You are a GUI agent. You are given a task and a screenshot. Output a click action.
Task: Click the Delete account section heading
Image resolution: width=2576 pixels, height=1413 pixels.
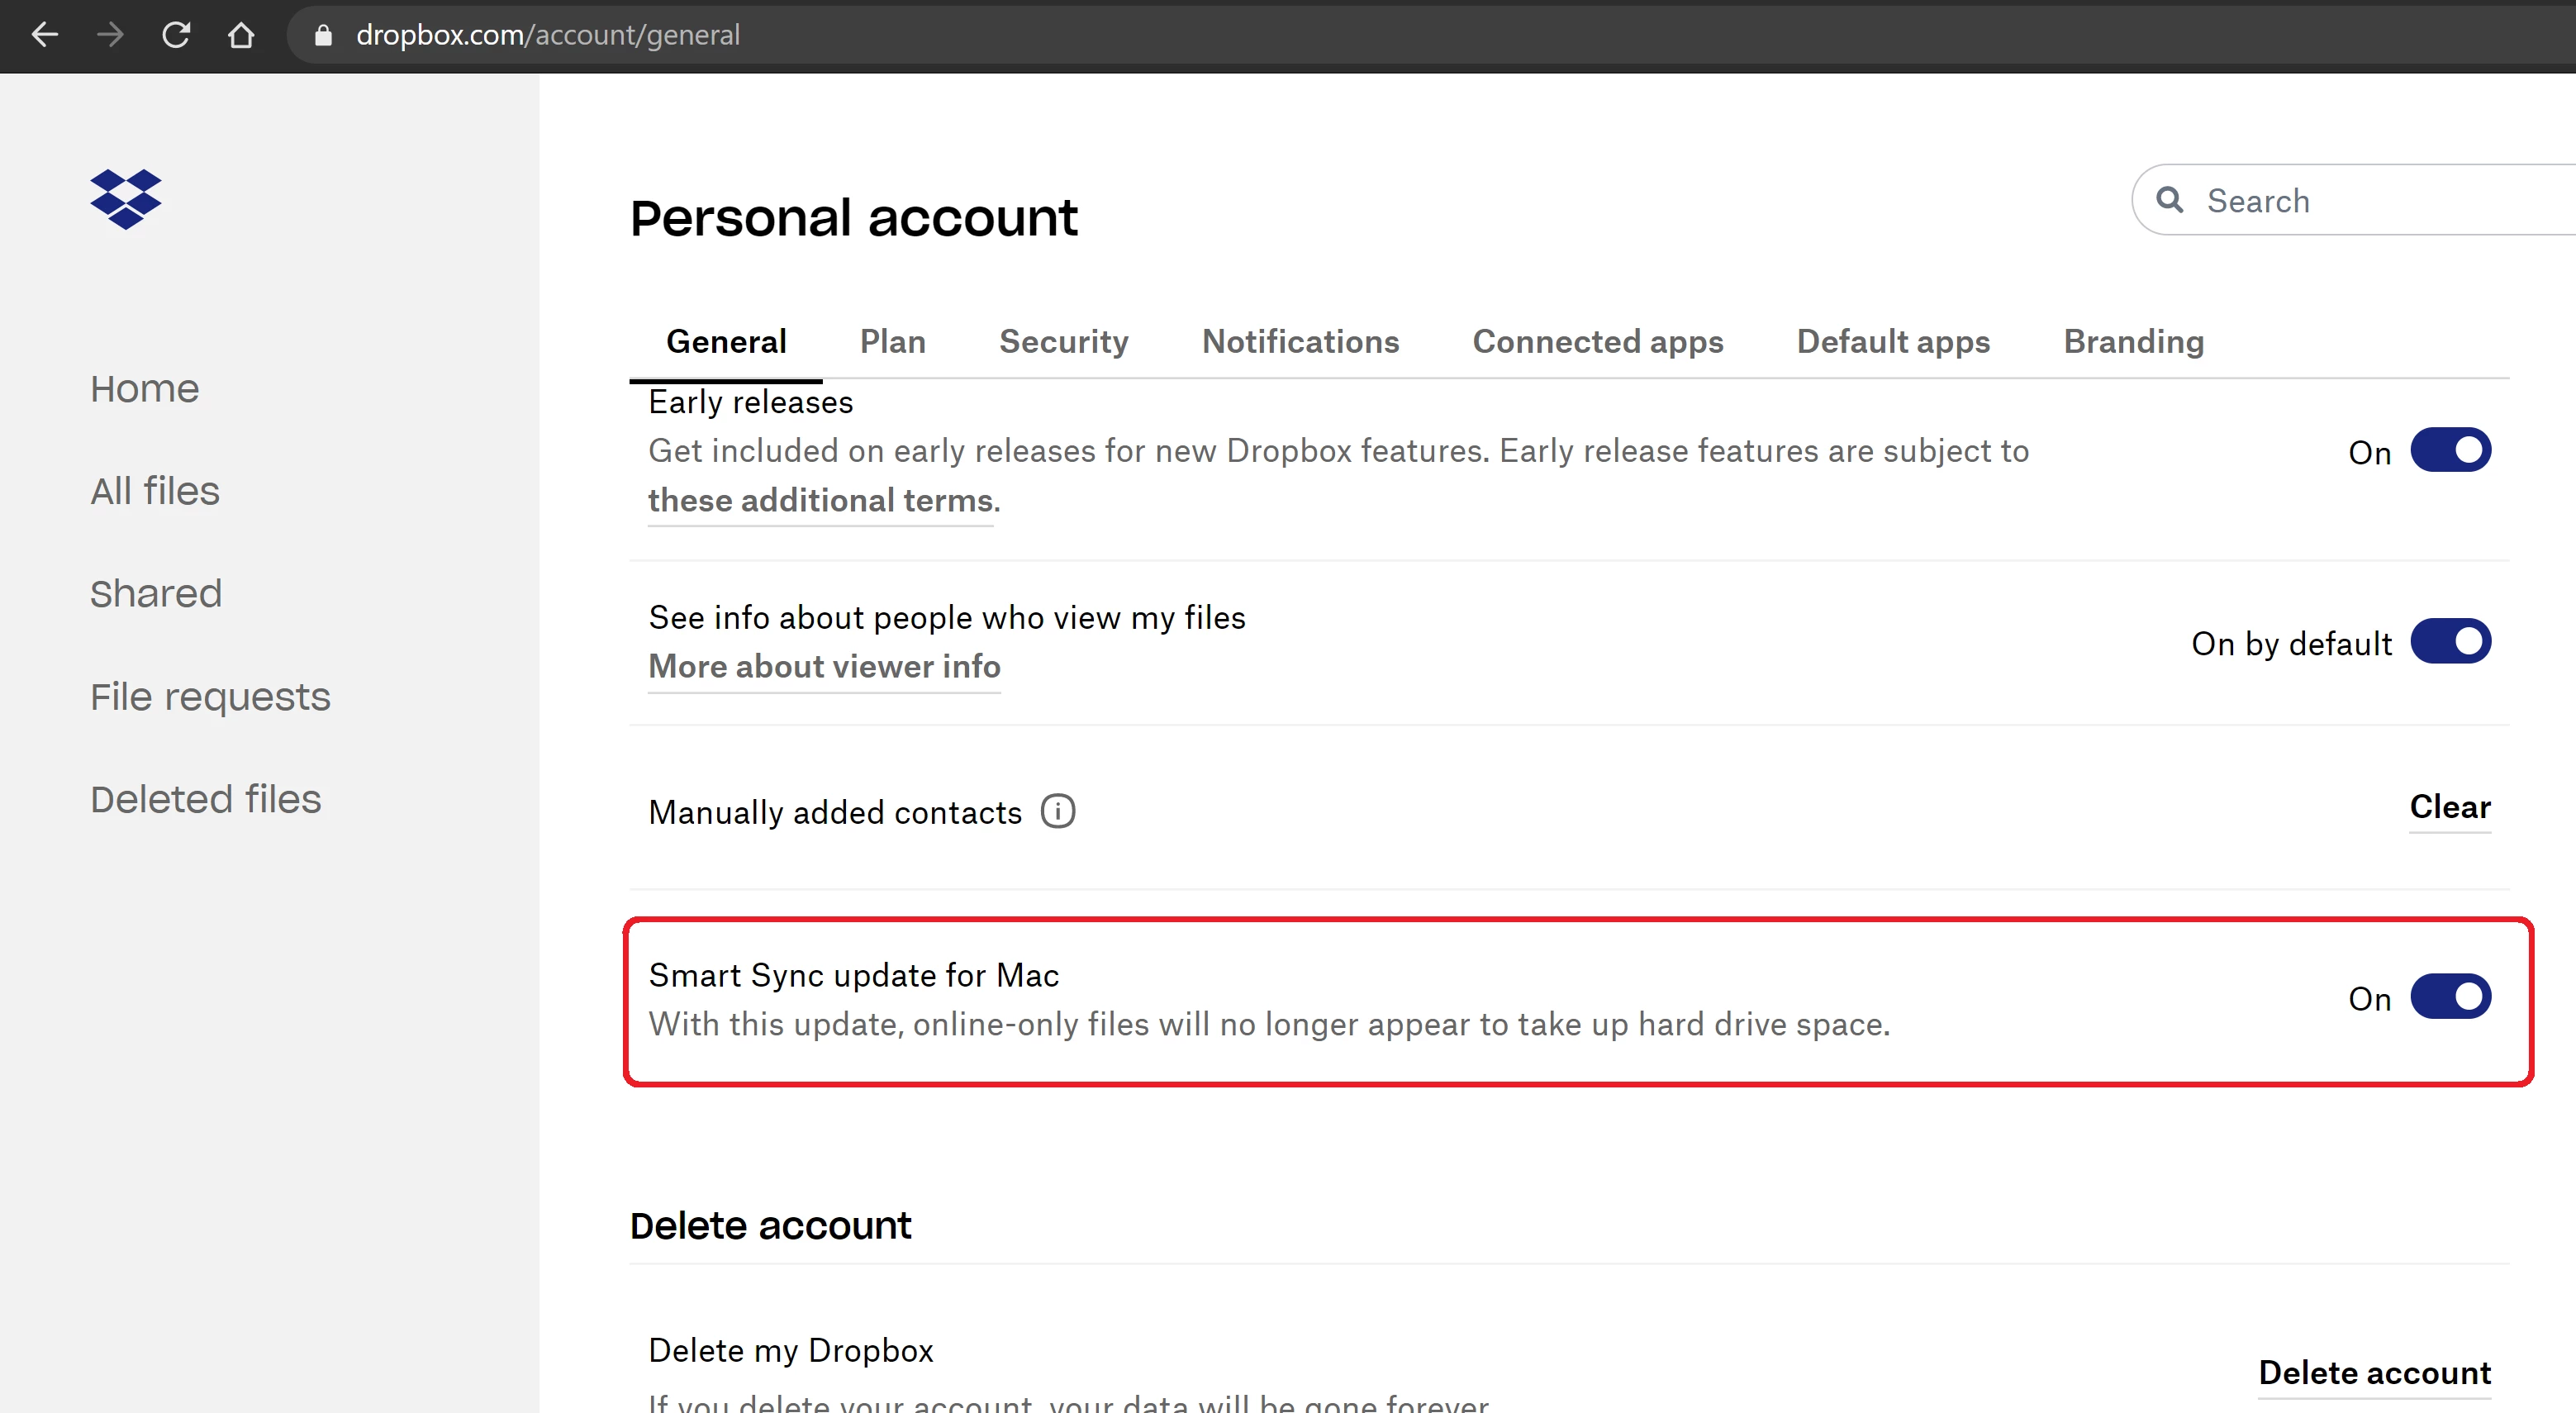click(x=770, y=1226)
